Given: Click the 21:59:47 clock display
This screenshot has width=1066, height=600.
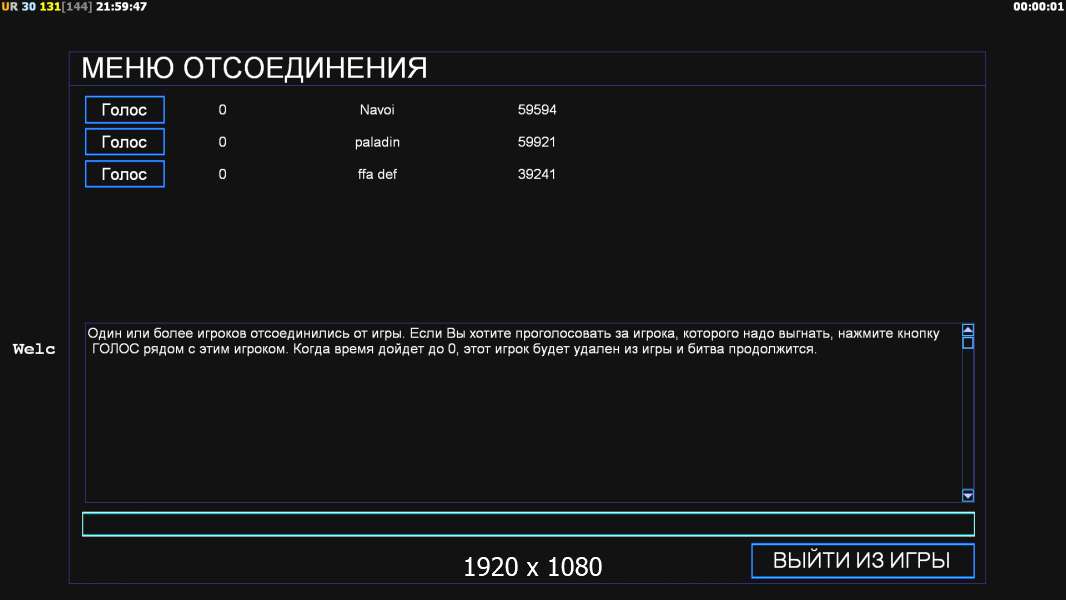Looking at the screenshot, I should tap(121, 7).
